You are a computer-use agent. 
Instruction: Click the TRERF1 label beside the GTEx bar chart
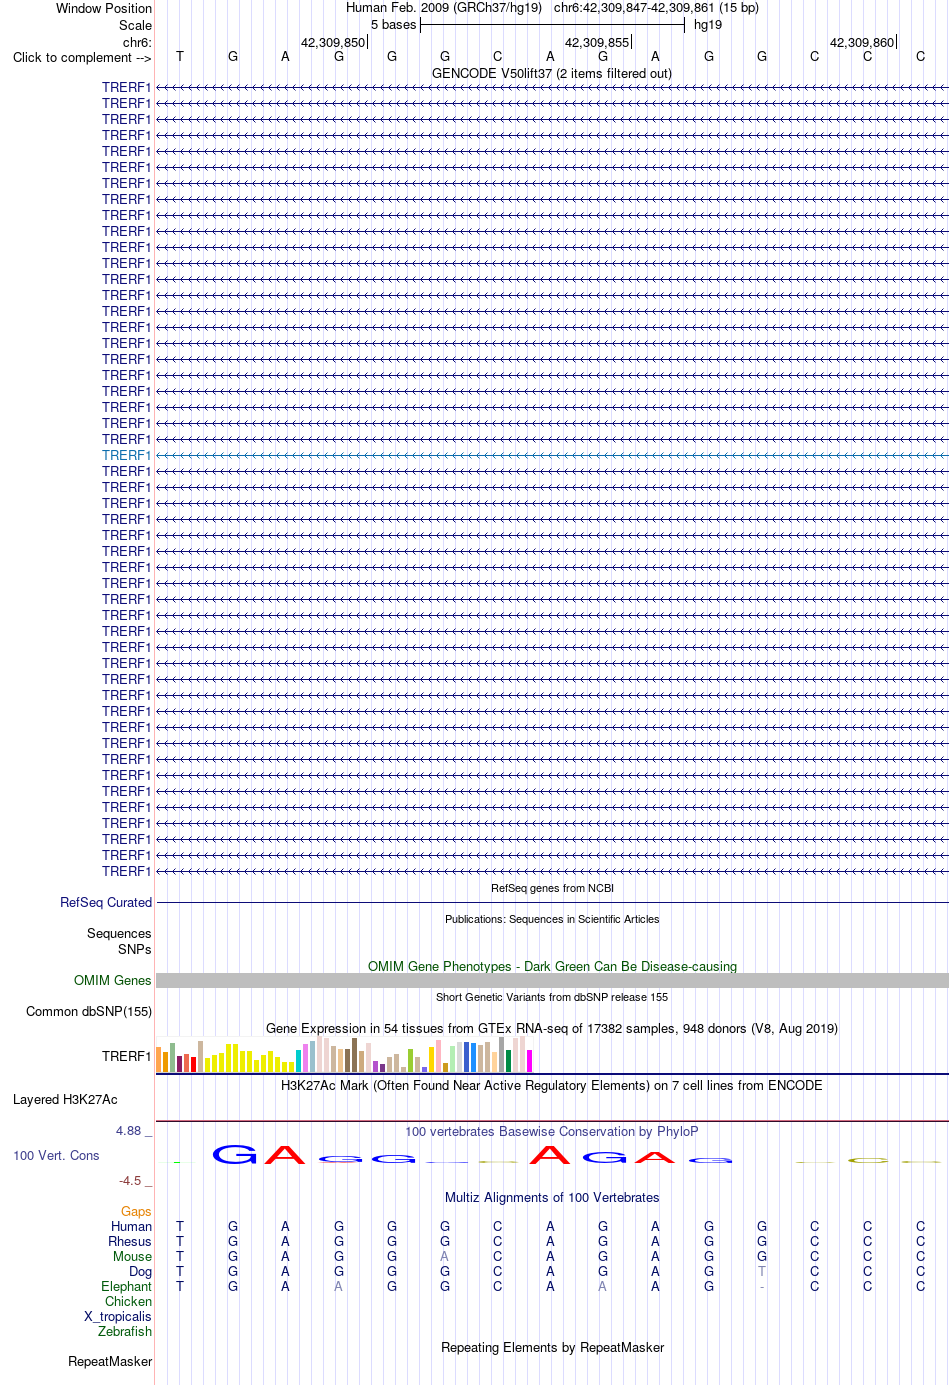pyautogui.click(x=126, y=1057)
